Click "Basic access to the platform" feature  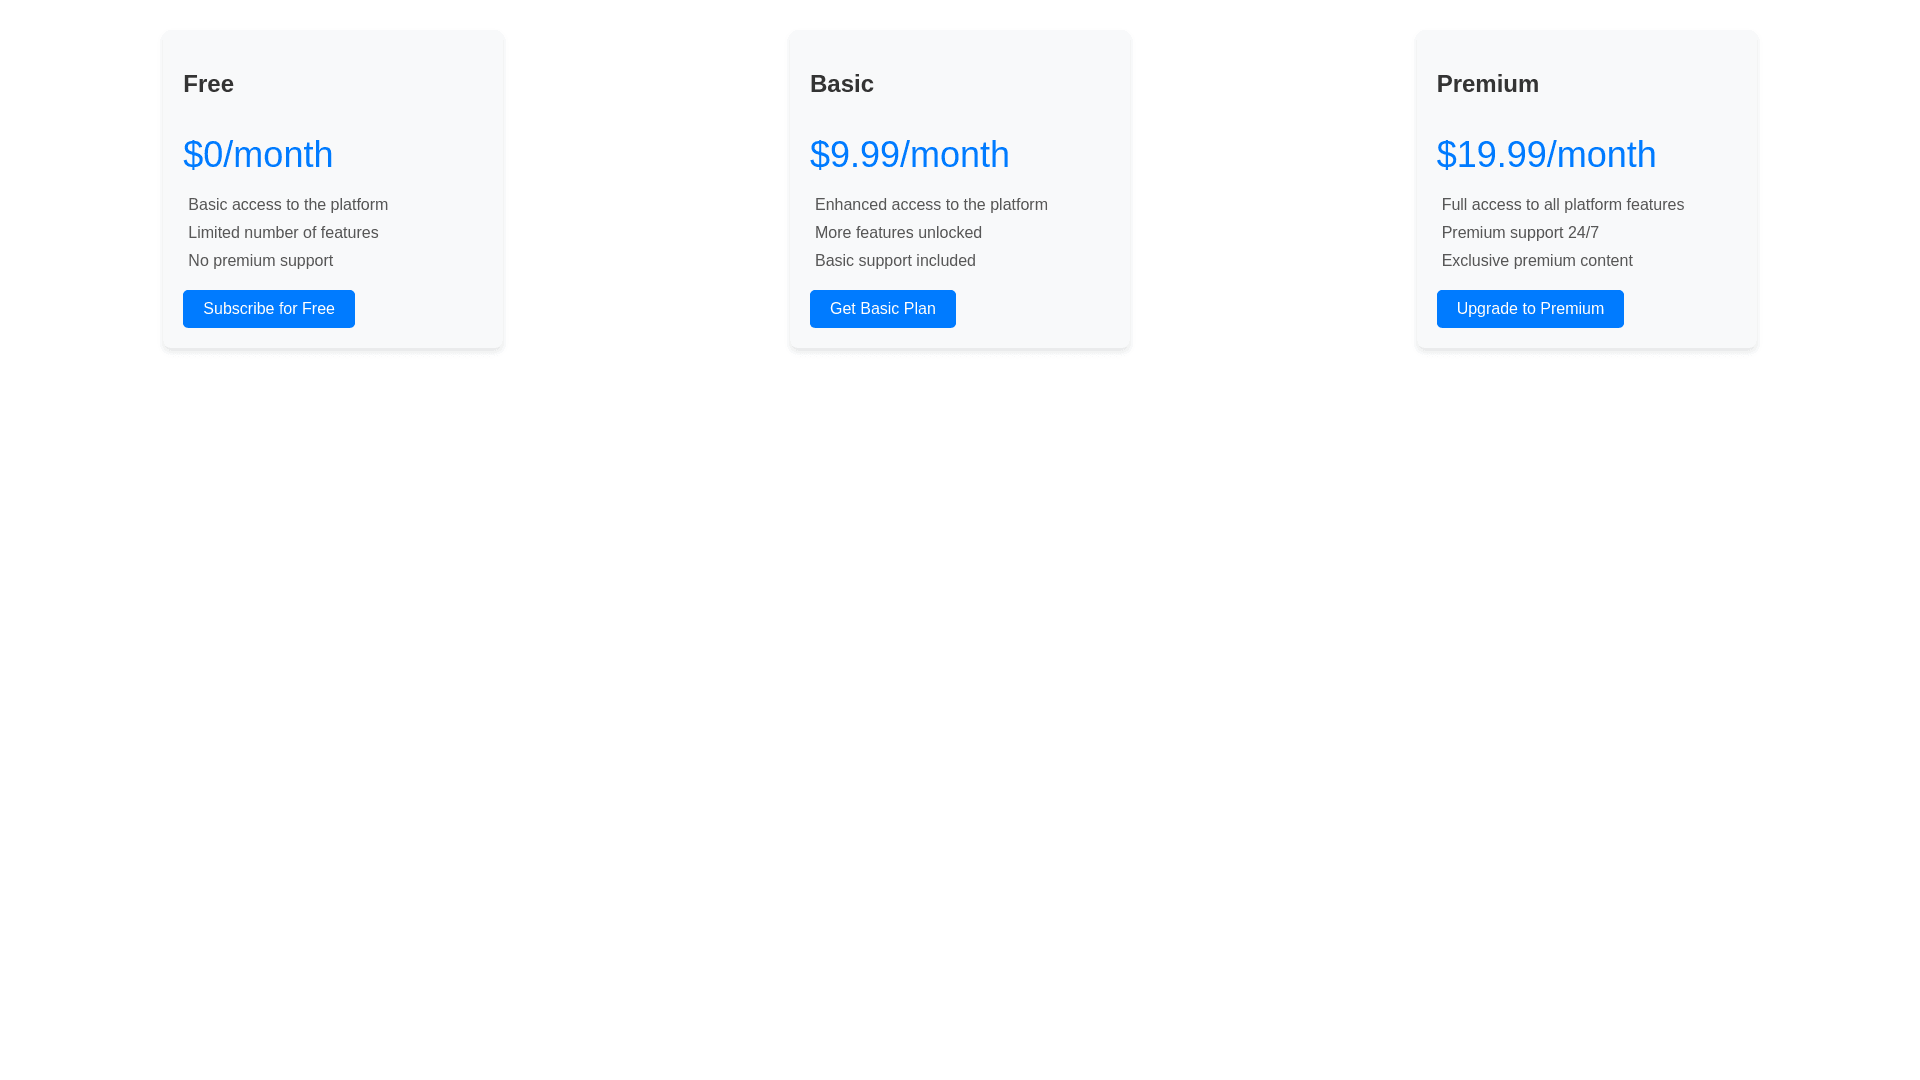(x=288, y=205)
